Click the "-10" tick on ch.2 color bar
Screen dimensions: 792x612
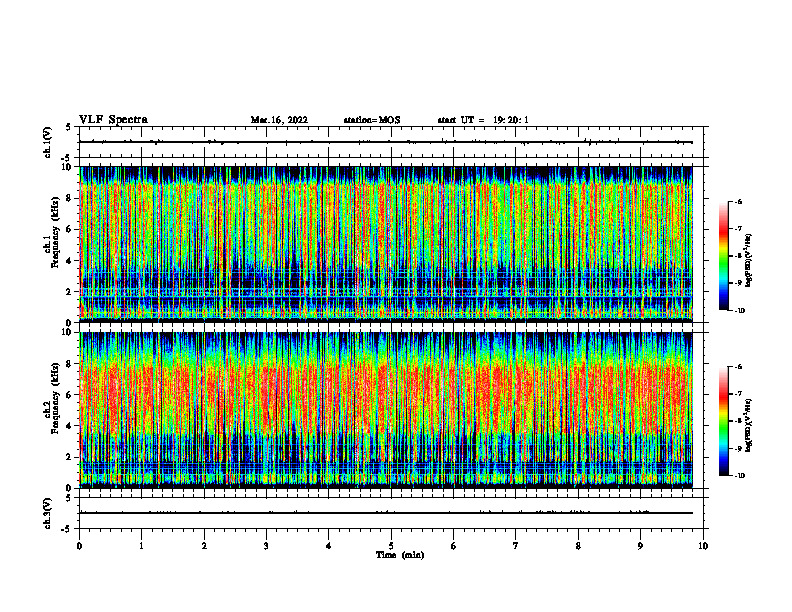click(x=739, y=475)
